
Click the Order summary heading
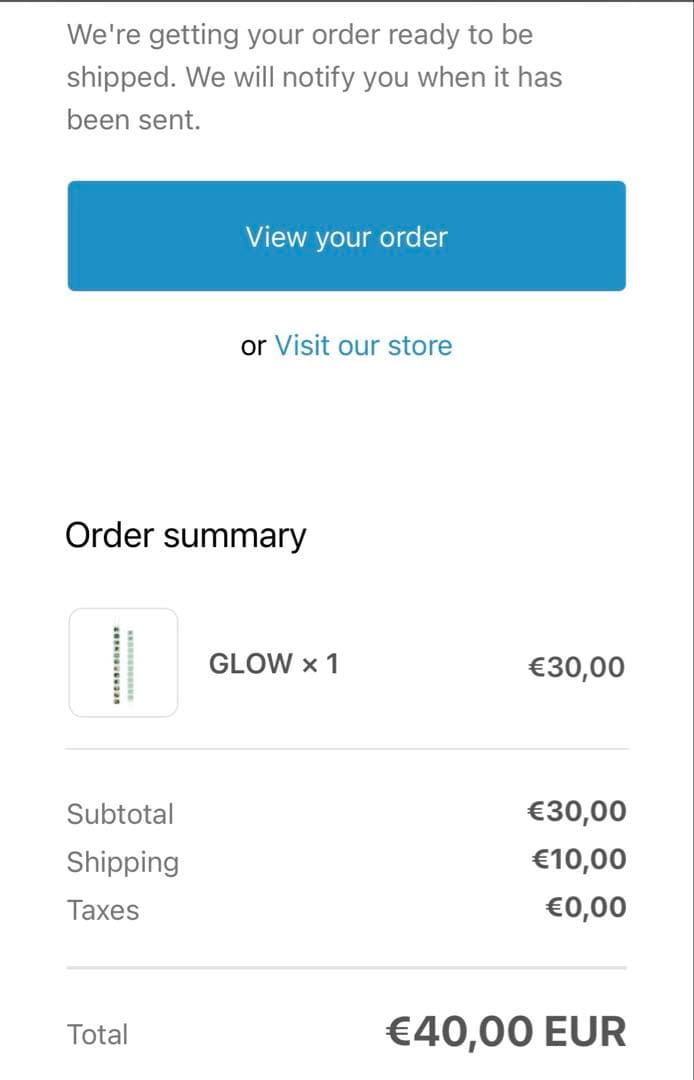tap(185, 535)
